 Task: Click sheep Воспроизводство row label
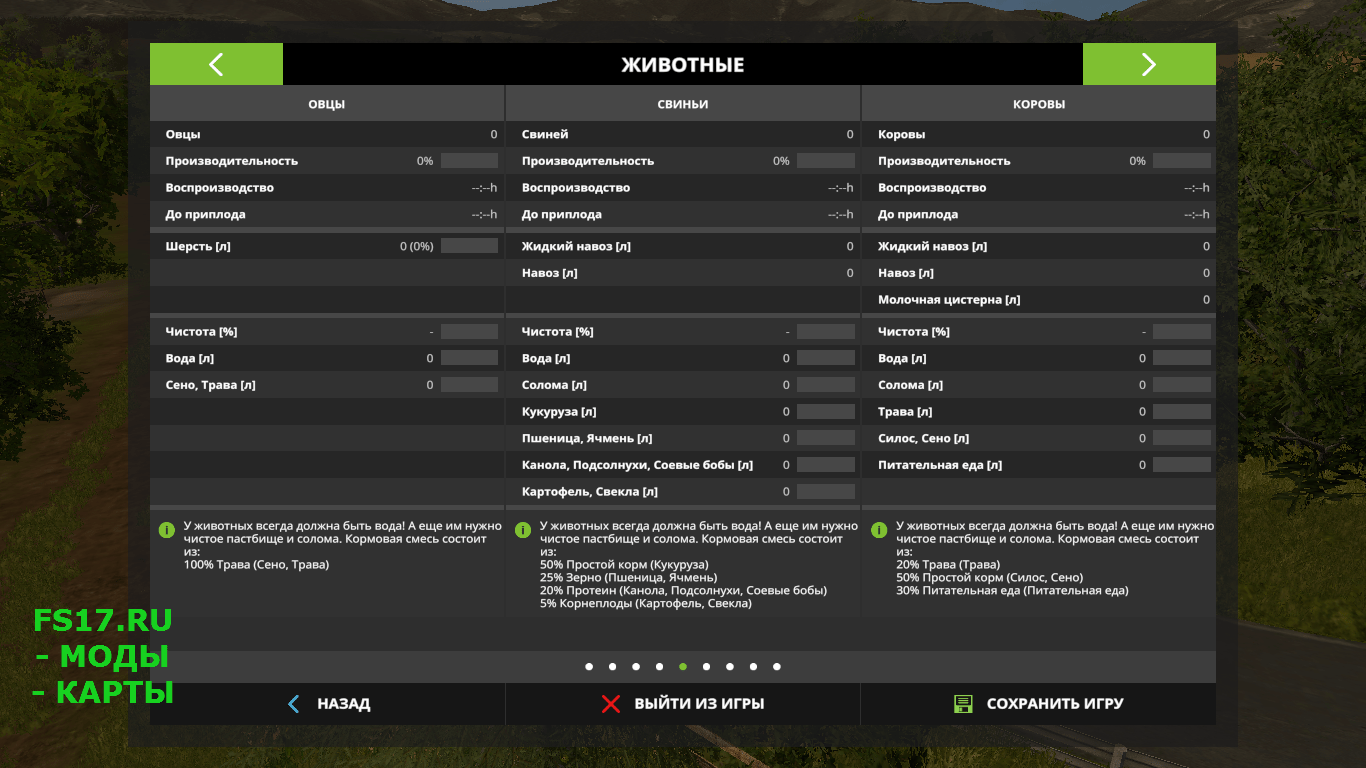pos(219,188)
